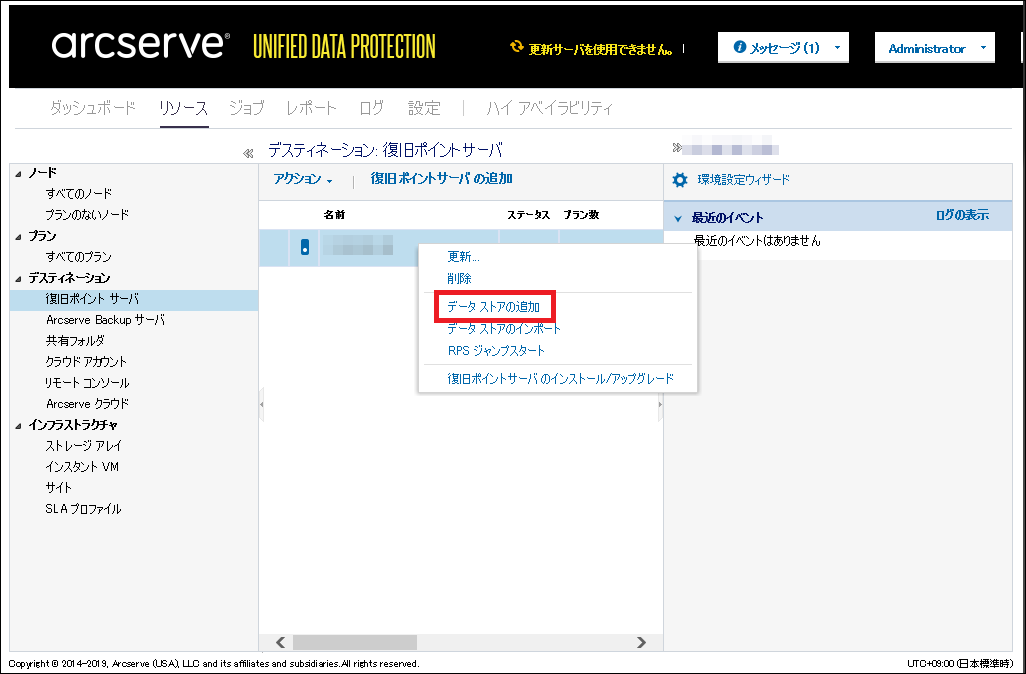Click the left splitter collapse handle

pyautogui.click(x=261, y=404)
